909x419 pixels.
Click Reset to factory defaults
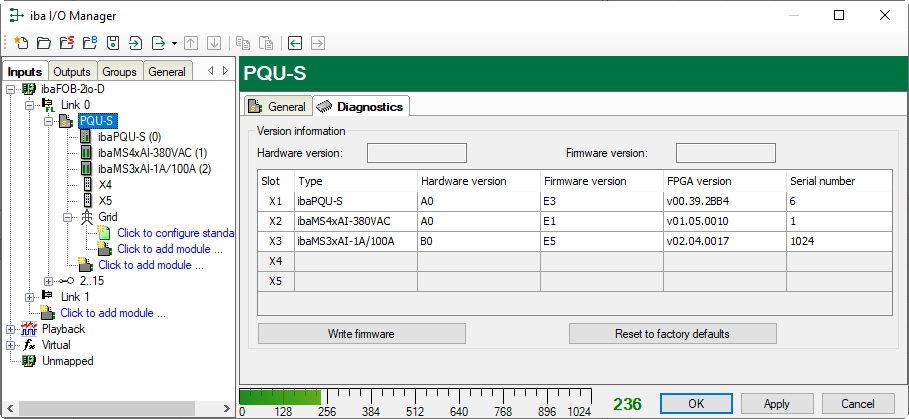(672, 334)
